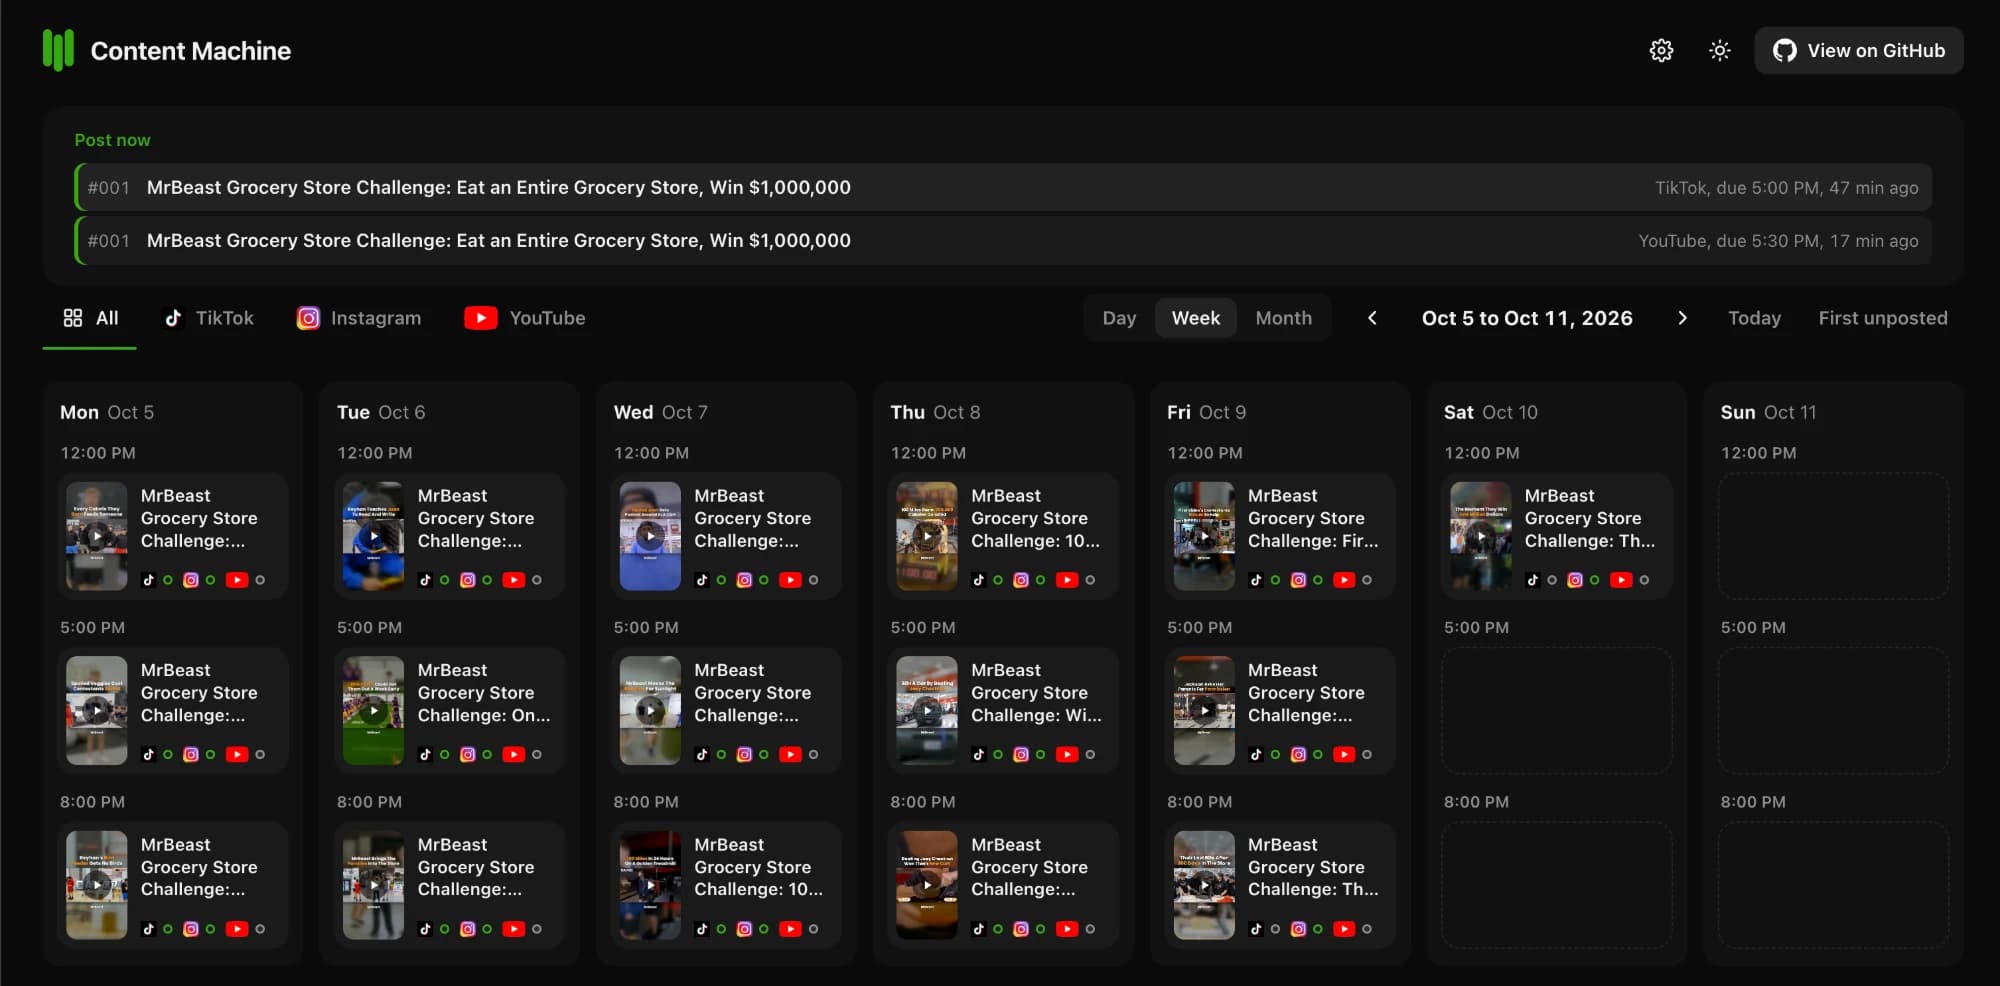Image resolution: width=2000 pixels, height=986 pixels.
Task: Click YouTube icon on Mon 12:00 PM card
Action: pyautogui.click(x=237, y=580)
